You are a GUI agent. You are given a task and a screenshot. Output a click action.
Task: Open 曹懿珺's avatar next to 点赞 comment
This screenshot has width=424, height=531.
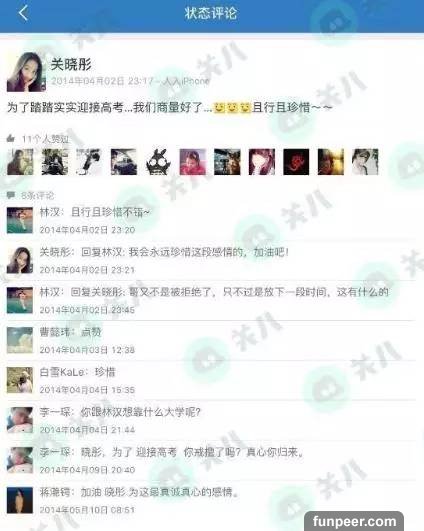[20, 340]
